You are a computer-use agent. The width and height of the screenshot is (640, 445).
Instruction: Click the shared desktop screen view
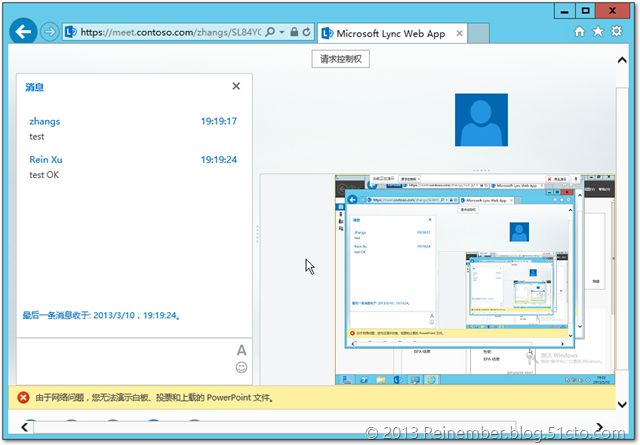tap(475, 280)
